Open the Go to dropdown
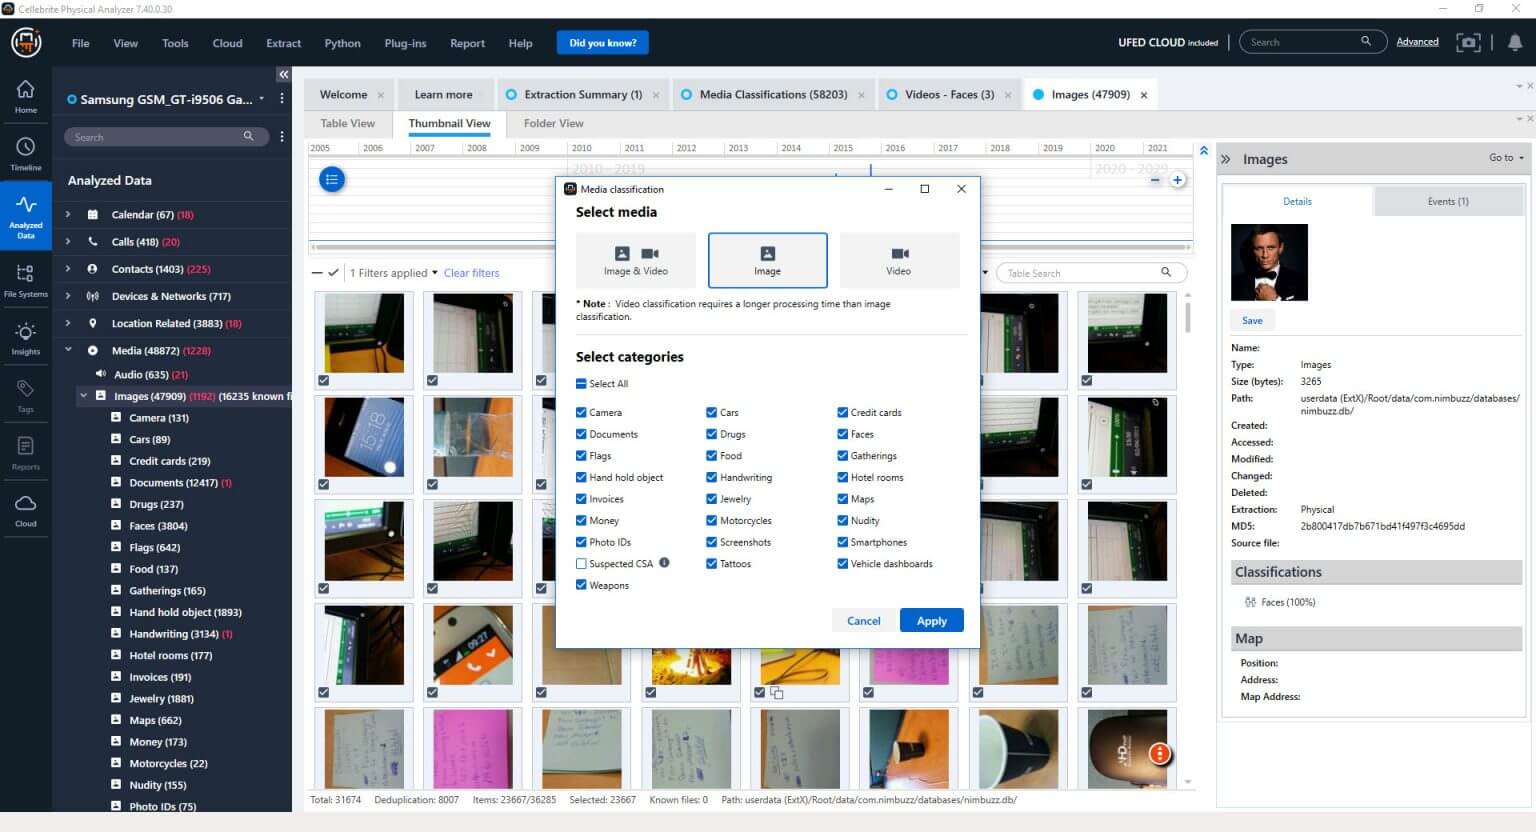Screen dimensions: 1536x832 [1506, 158]
